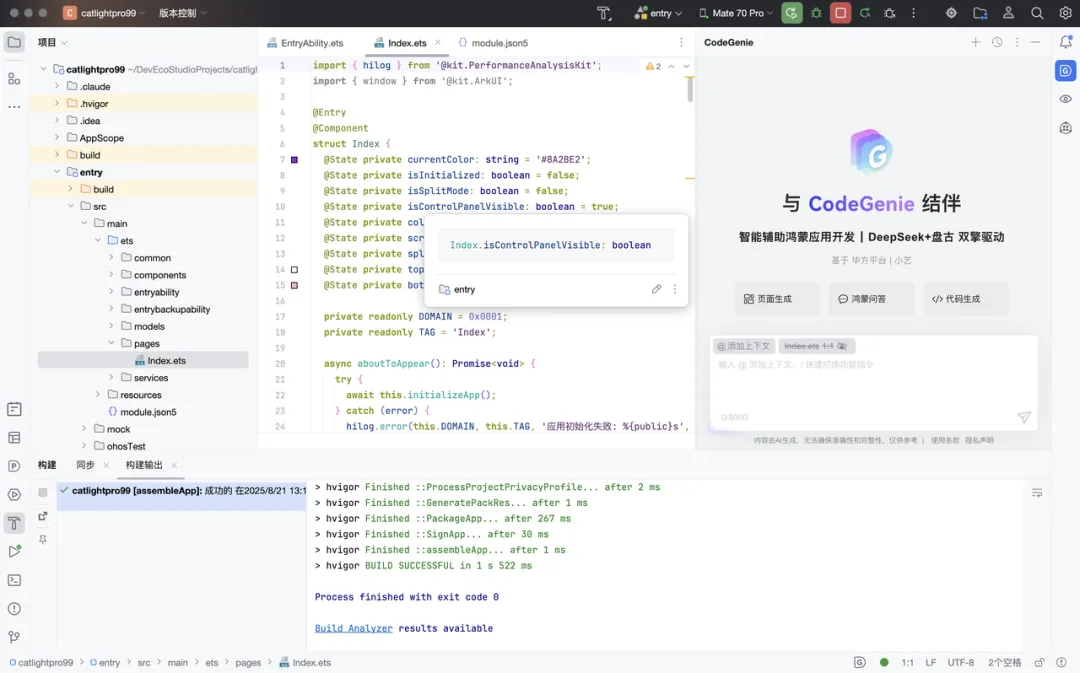Click the hot reload rerun arrow icon
The image size is (1080, 673).
pos(865,13)
